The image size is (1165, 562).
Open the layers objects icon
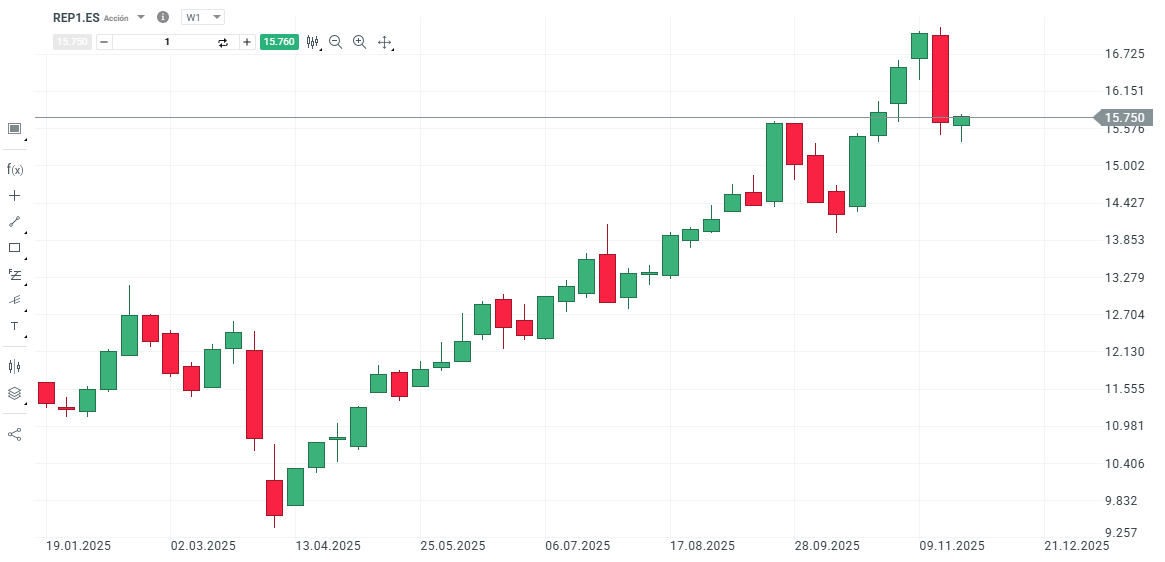pyautogui.click(x=15, y=393)
